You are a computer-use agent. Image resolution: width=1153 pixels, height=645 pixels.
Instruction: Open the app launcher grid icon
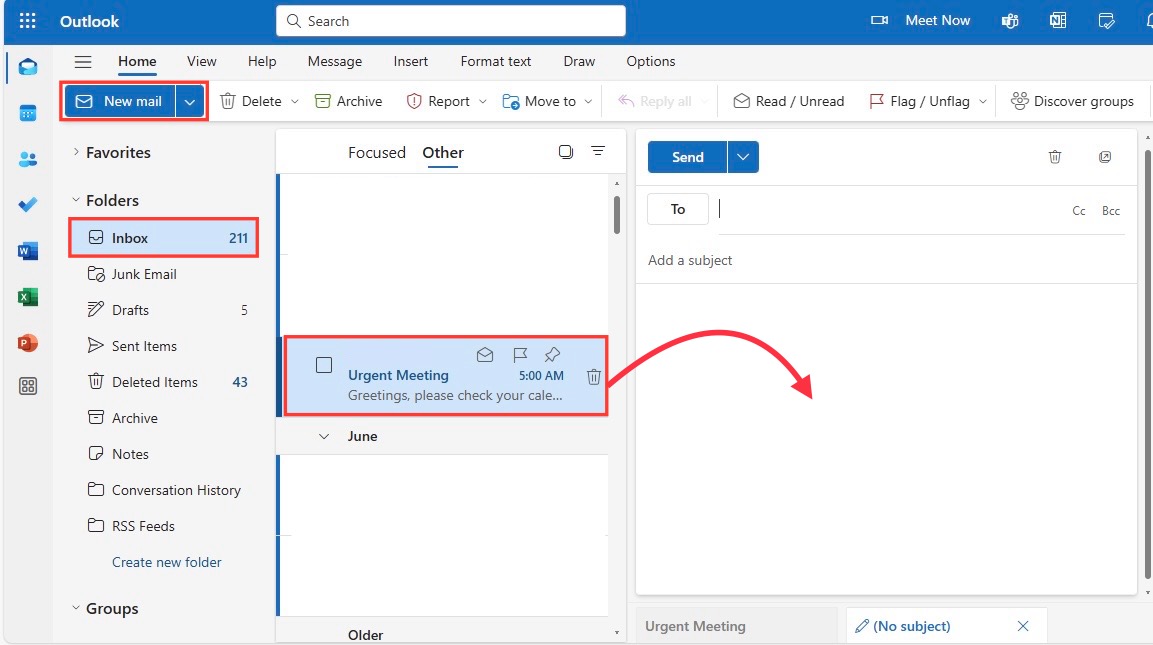click(x=27, y=21)
